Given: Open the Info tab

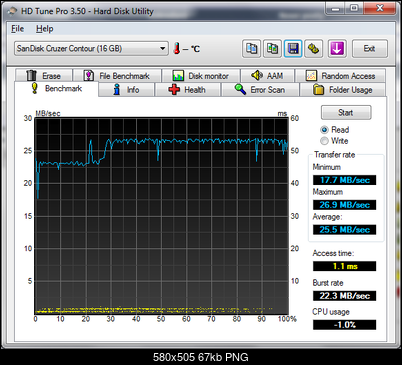Looking at the screenshot, I should [x=127, y=90].
